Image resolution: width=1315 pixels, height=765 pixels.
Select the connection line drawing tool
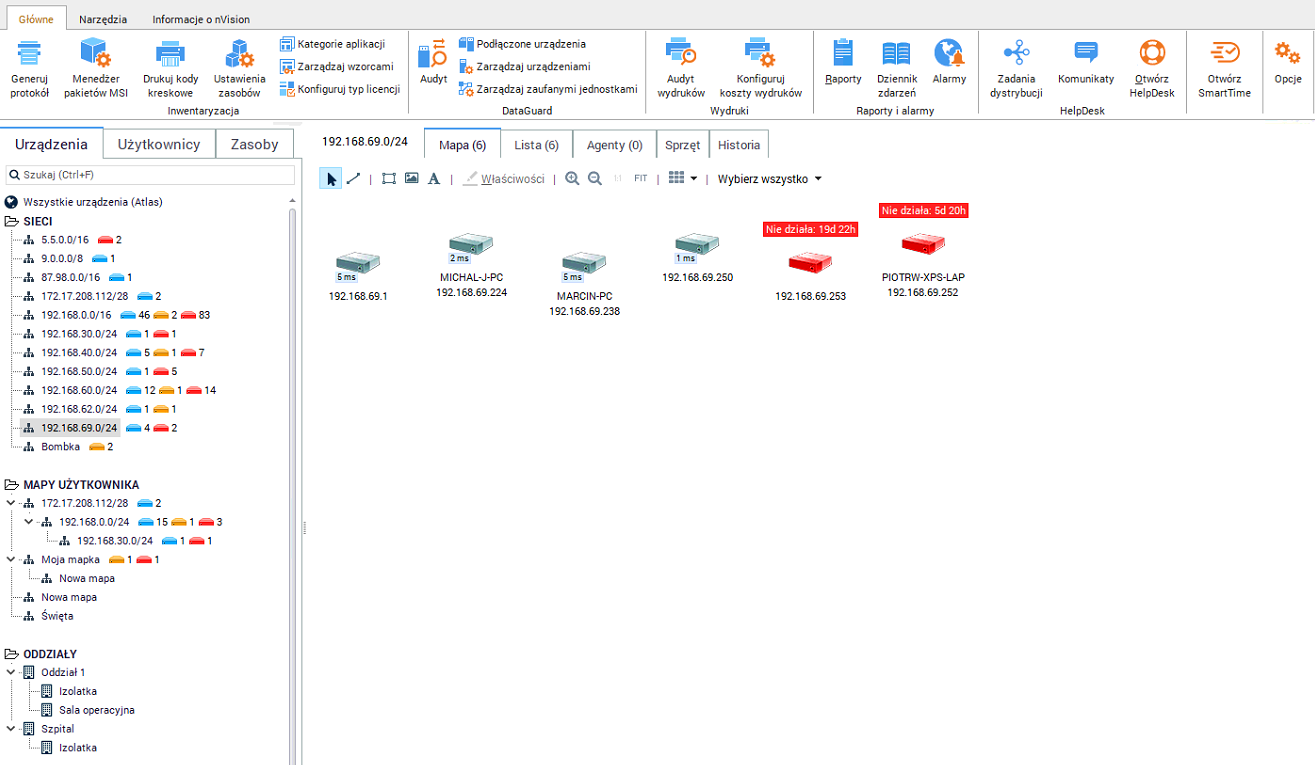pyautogui.click(x=353, y=179)
